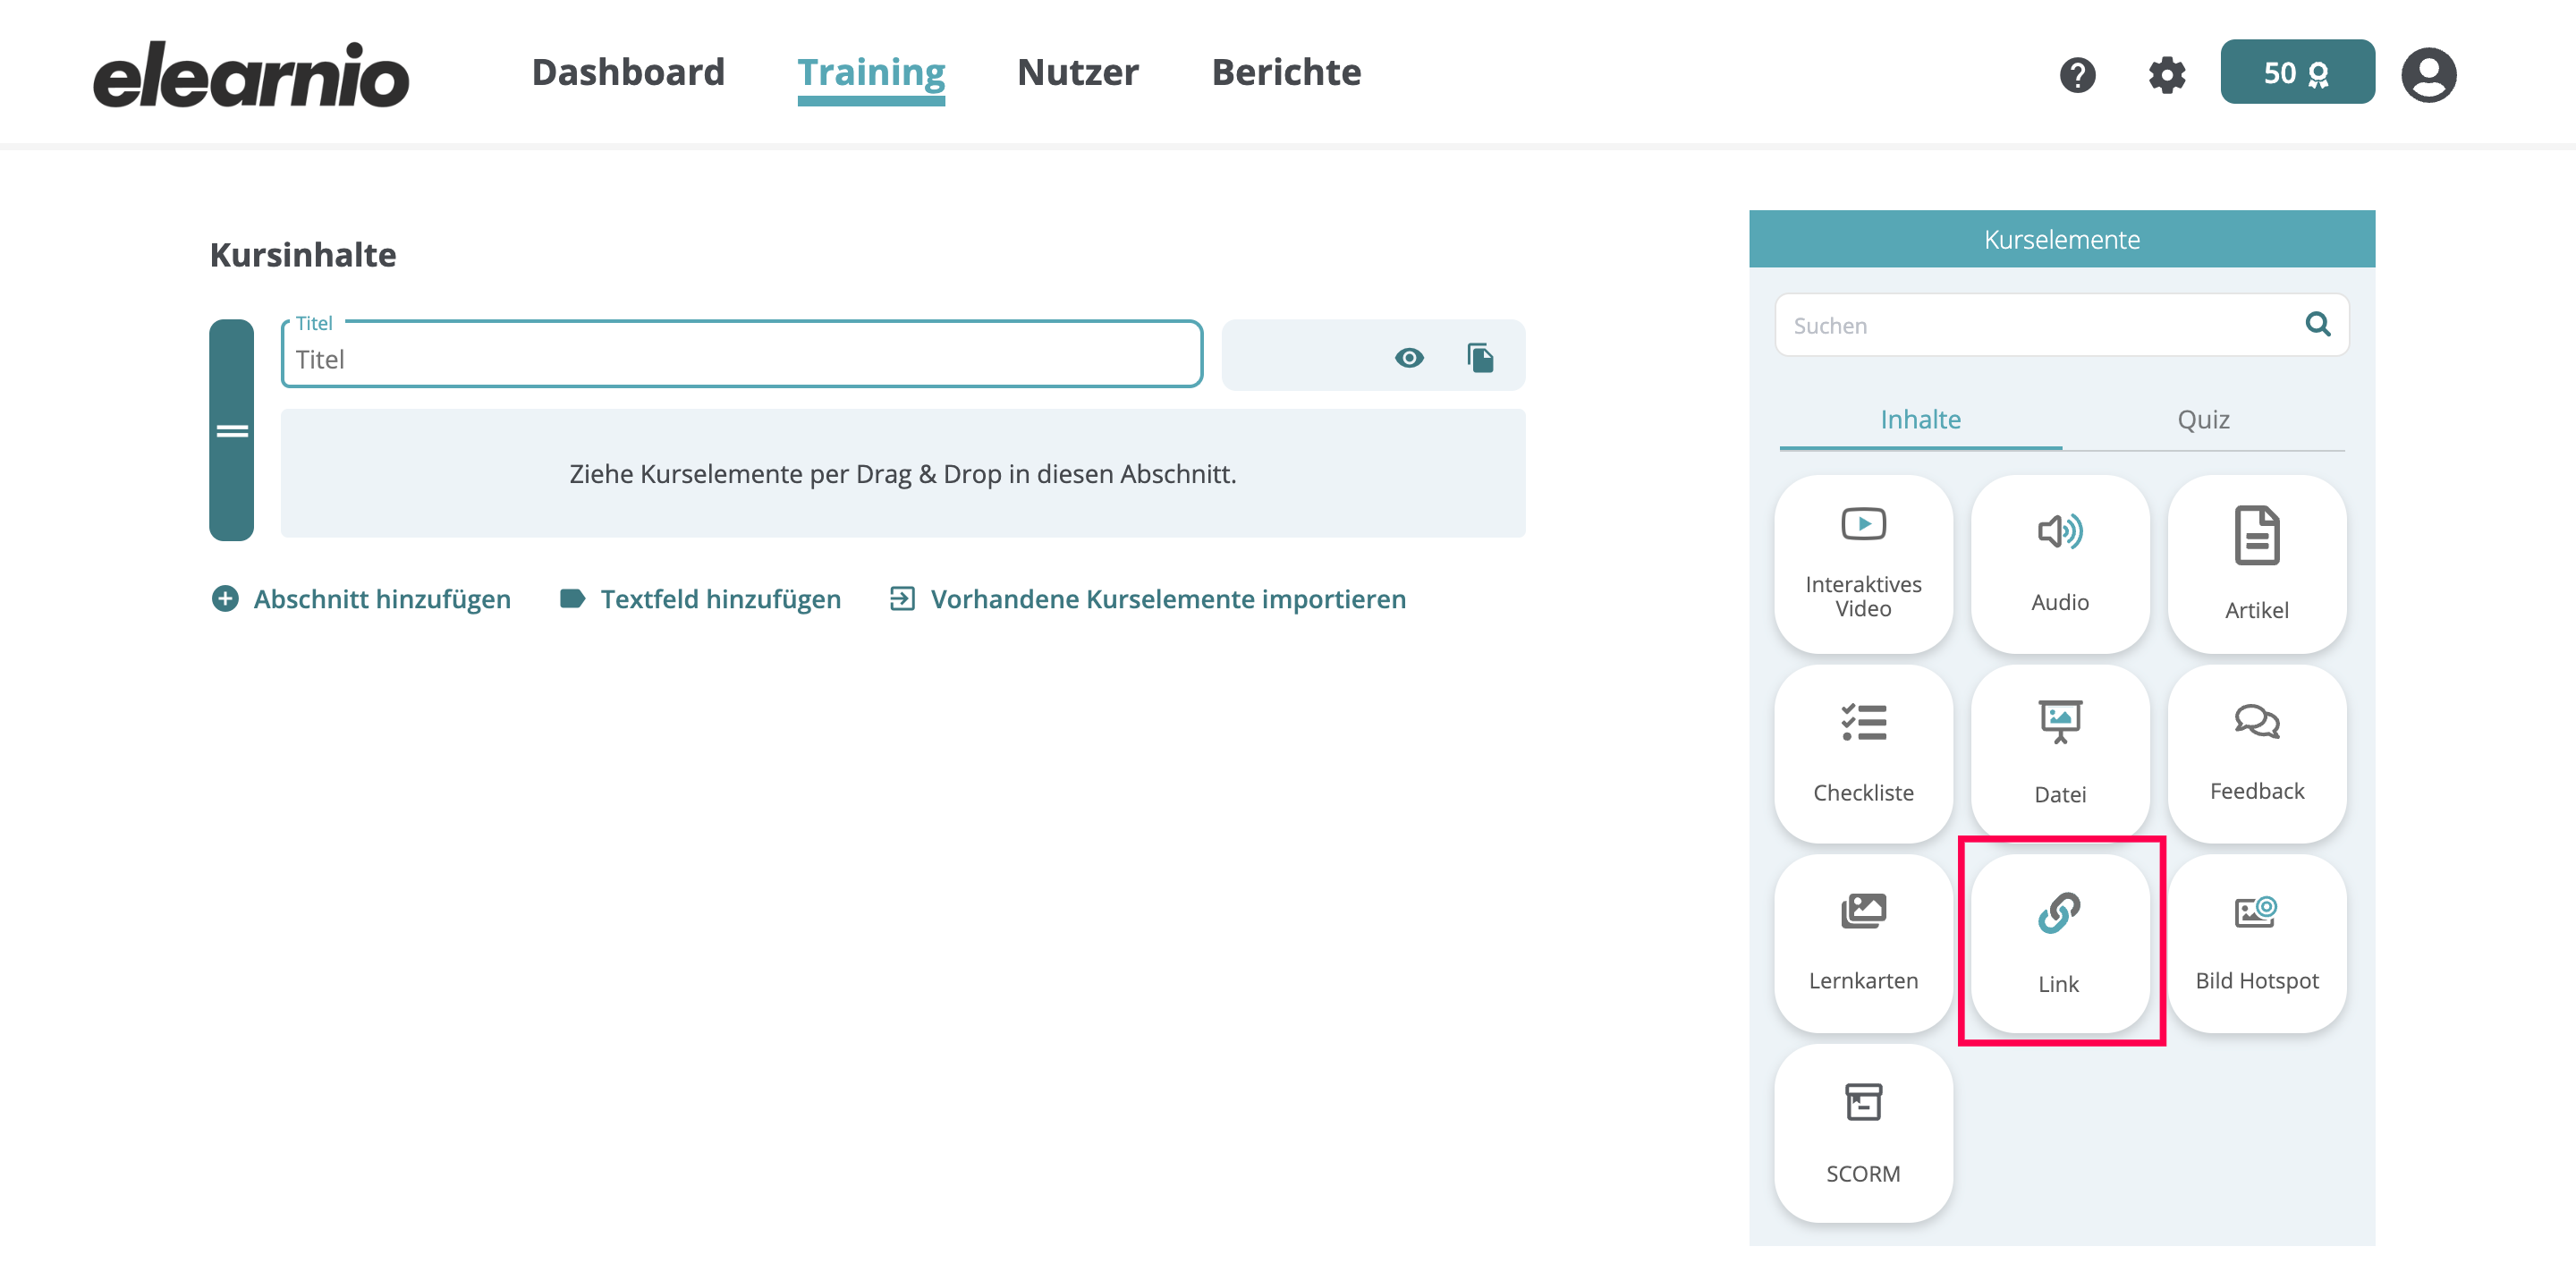The width and height of the screenshot is (2576, 1272).
Task: Click the Kurselemente panel header
Action: coord(2061,239)
